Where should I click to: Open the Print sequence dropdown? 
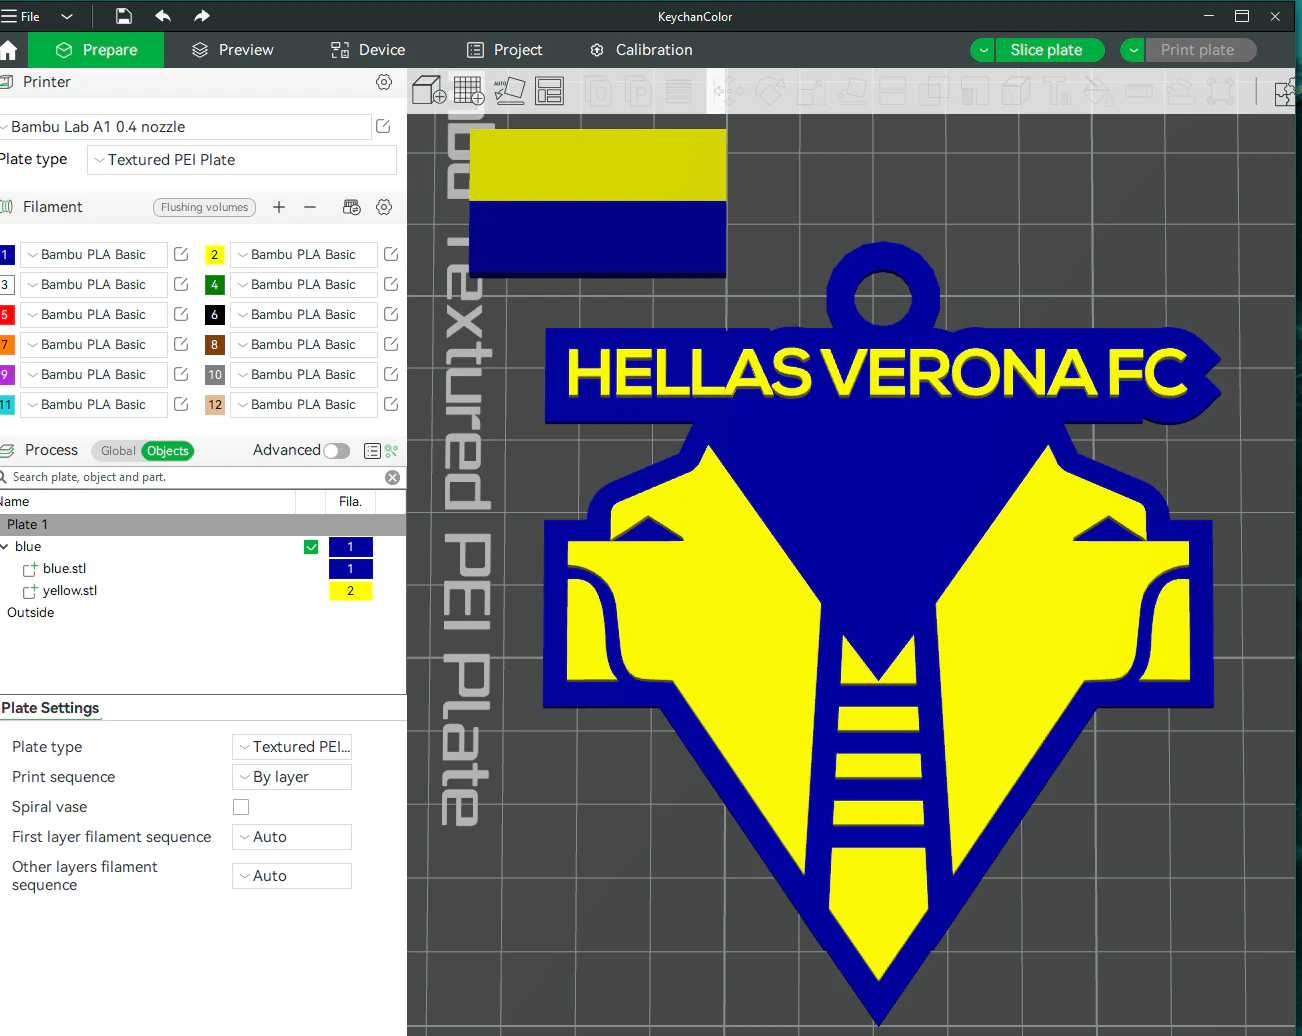point(292,777)
